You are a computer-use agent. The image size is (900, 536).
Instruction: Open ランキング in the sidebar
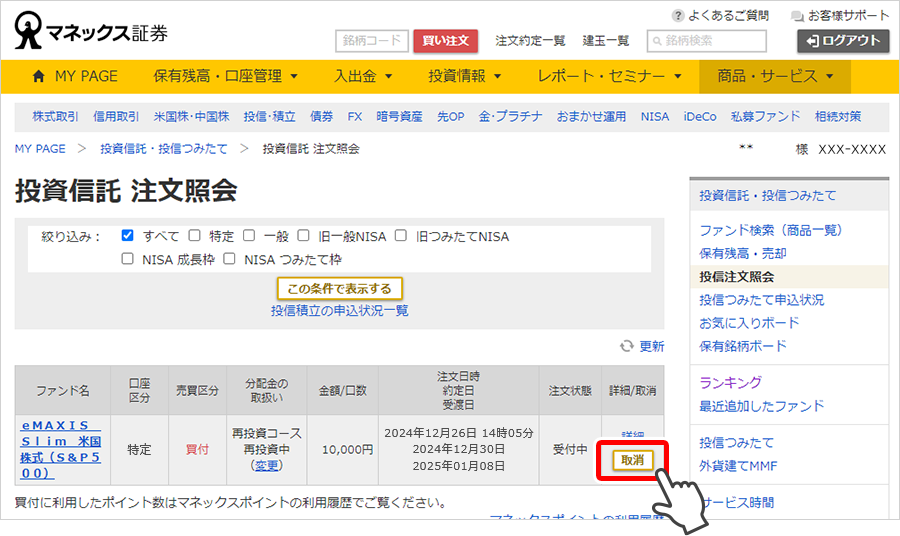tap(730, 382)
